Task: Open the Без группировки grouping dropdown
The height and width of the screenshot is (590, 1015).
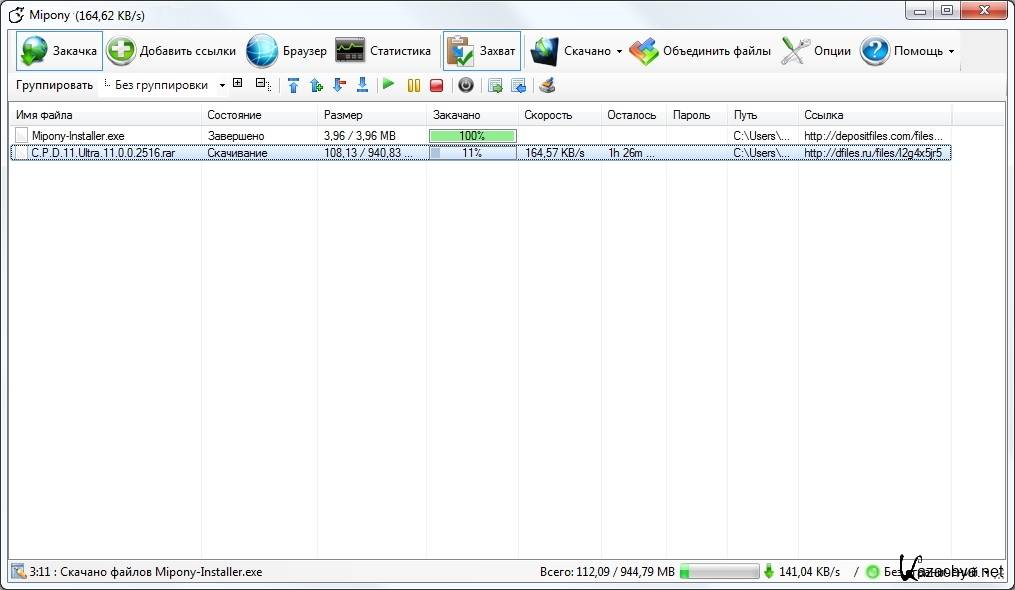Action: coord(168,86)
